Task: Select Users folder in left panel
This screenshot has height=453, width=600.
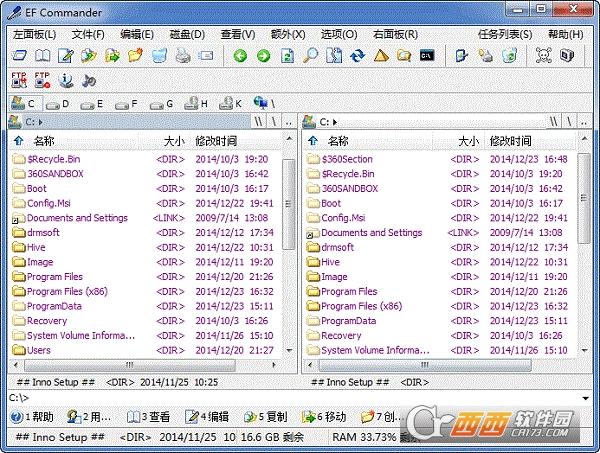Action: [31, 350]
